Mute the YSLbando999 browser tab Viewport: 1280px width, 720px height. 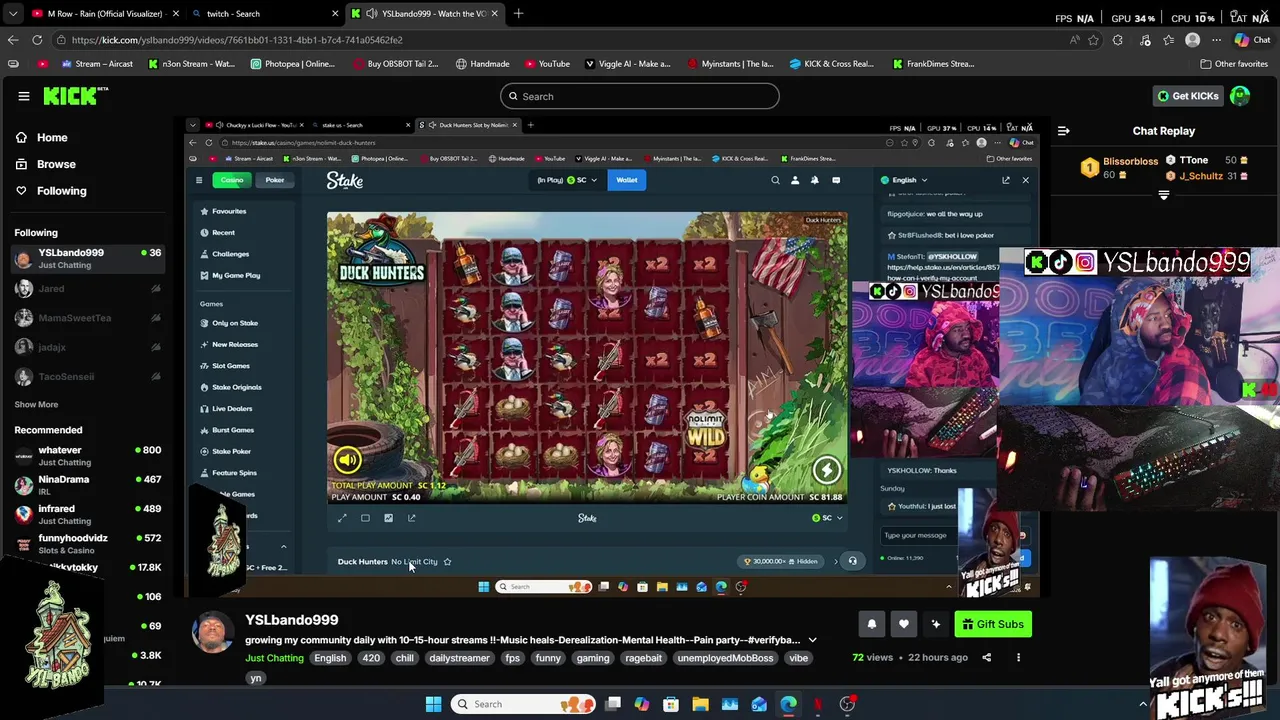tap(372, 13)
